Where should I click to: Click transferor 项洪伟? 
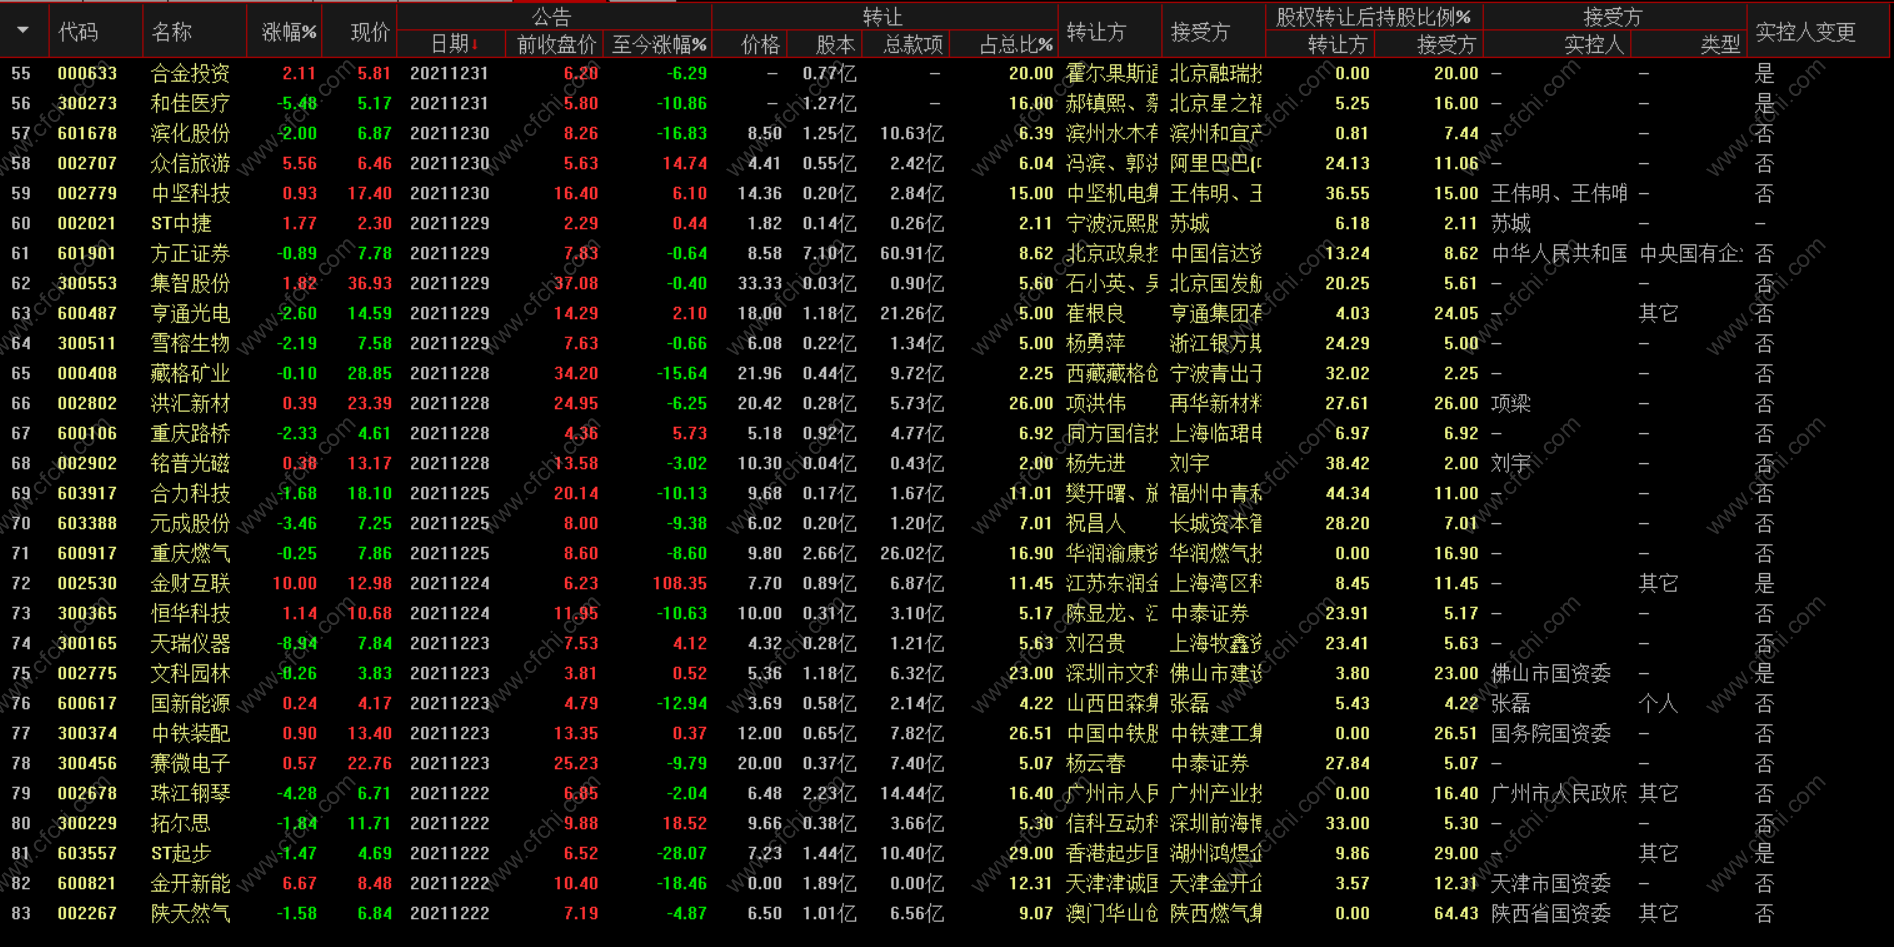[1096, 403]
